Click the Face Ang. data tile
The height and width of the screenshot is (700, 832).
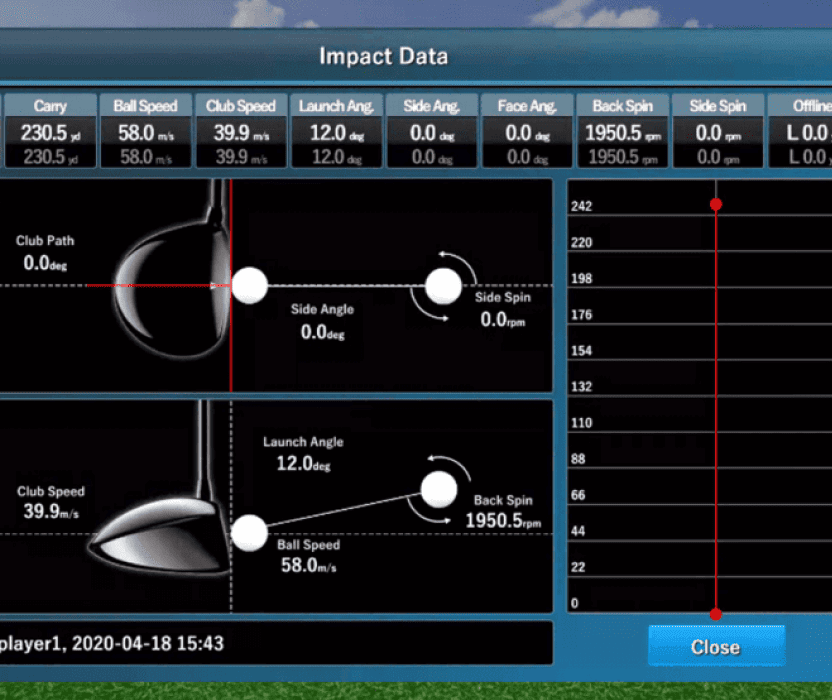coord(527,131)
